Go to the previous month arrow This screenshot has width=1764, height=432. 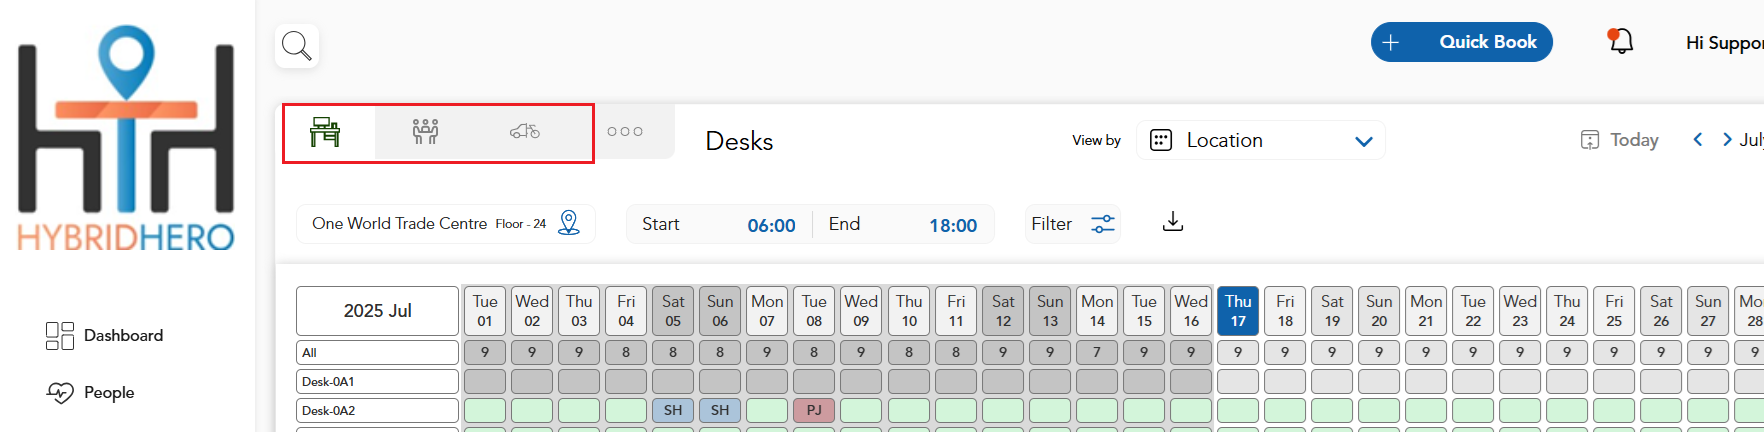pyautogui.click(x=1697, y=140)
